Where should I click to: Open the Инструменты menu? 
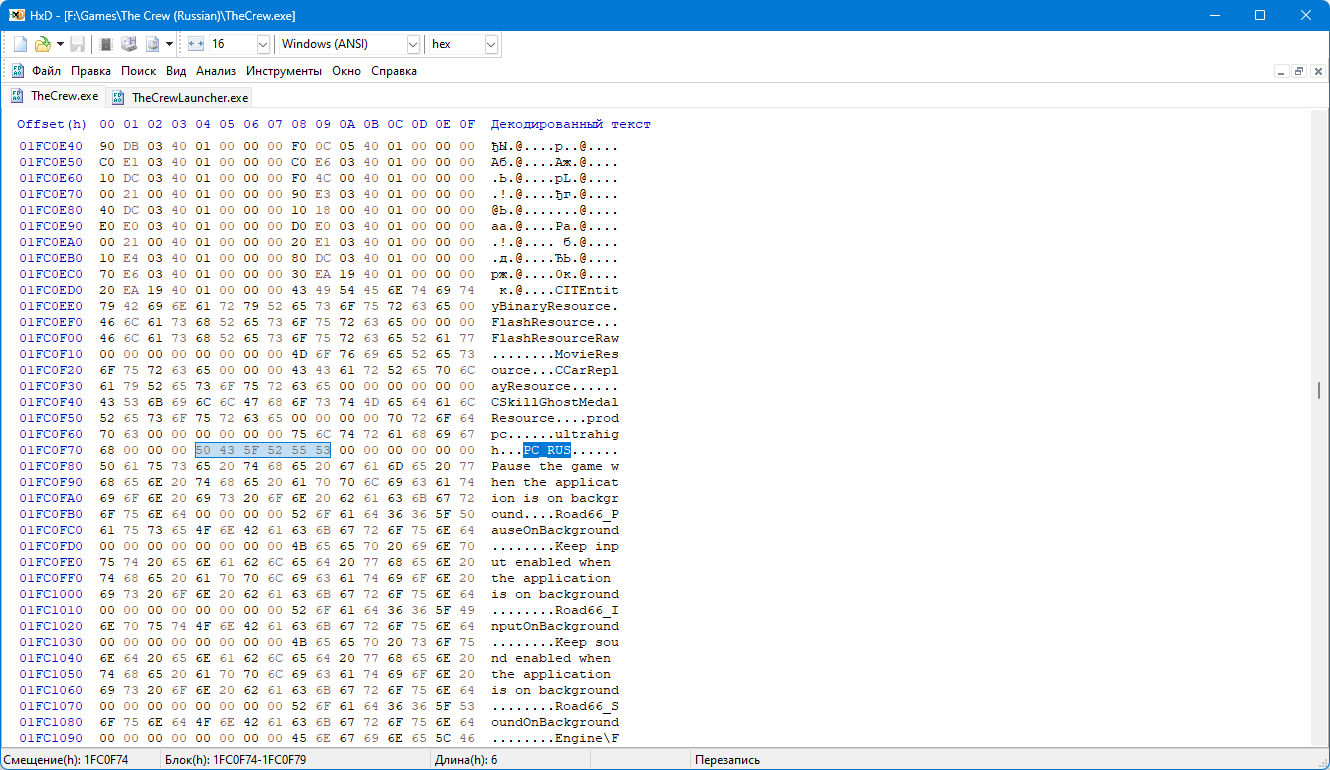284,71
